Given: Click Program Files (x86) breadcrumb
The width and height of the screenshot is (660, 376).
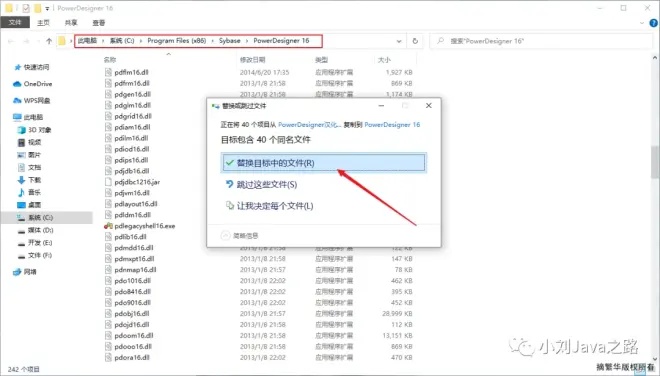Looking at the screenshot, I should click(x=177, y=41).
